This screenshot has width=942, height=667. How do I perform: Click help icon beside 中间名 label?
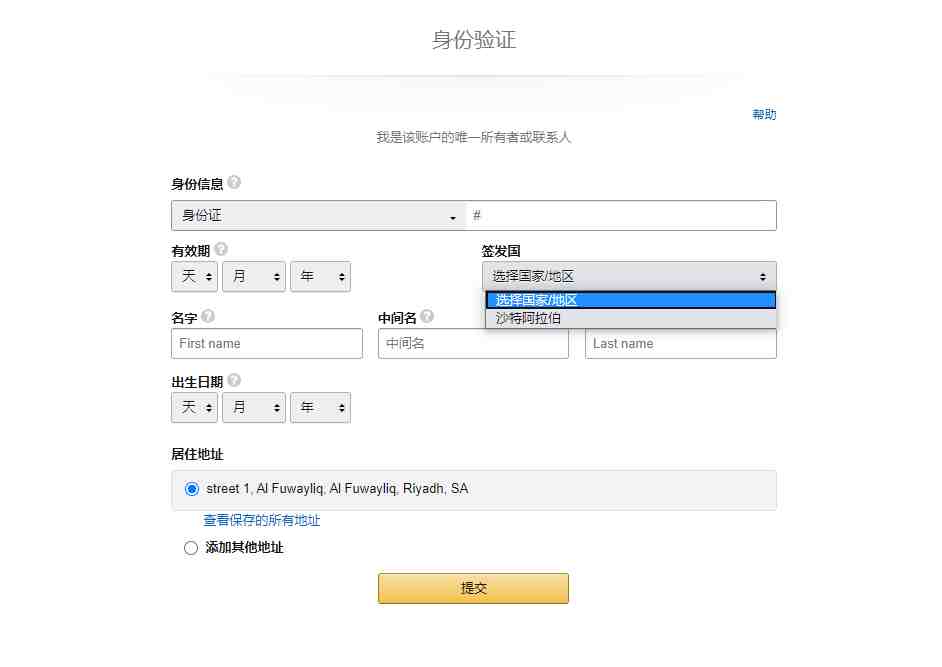click(x=427, y=316)
